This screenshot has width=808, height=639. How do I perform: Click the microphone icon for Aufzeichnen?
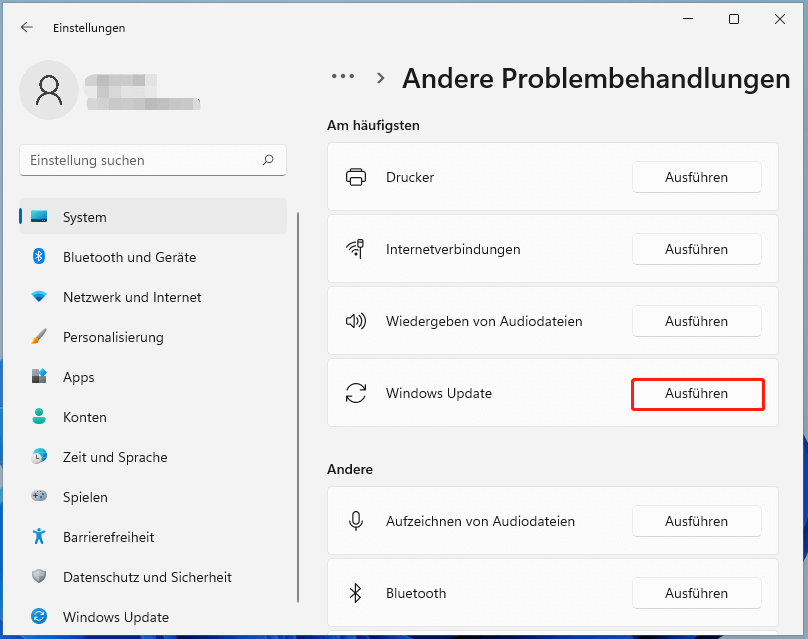pyautogui.click(x=356, y=521)
